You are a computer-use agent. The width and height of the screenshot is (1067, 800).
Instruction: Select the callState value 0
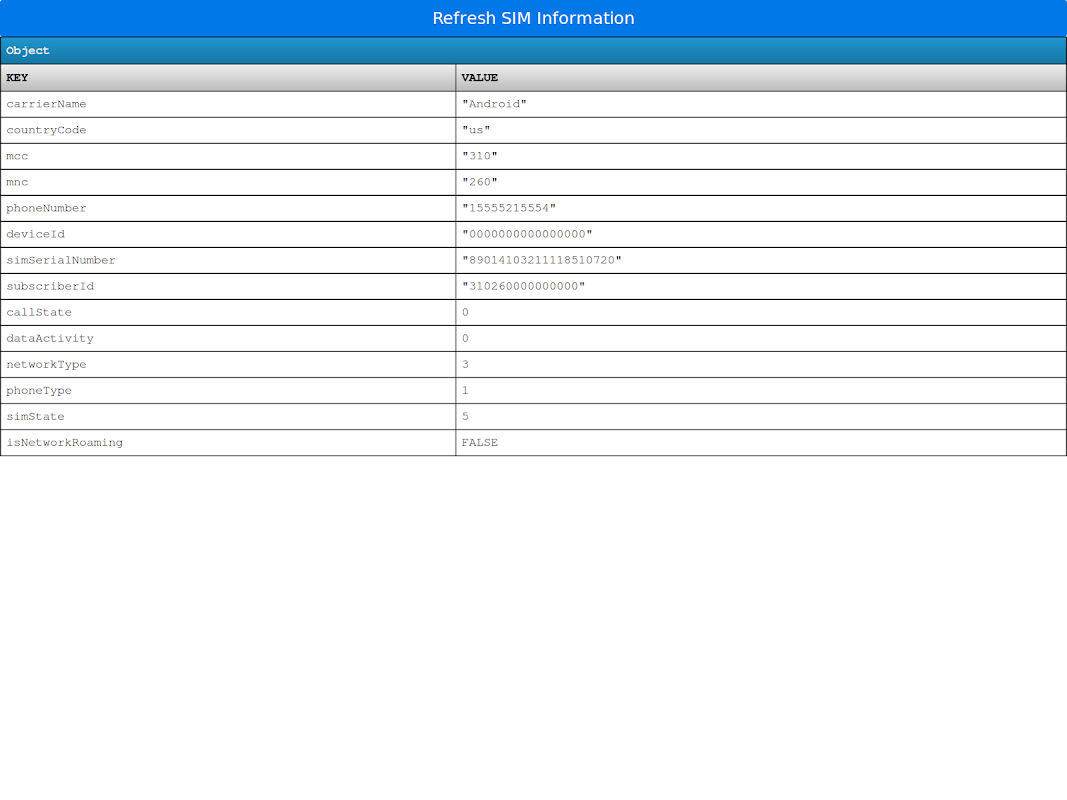click(x=761, y=312)
